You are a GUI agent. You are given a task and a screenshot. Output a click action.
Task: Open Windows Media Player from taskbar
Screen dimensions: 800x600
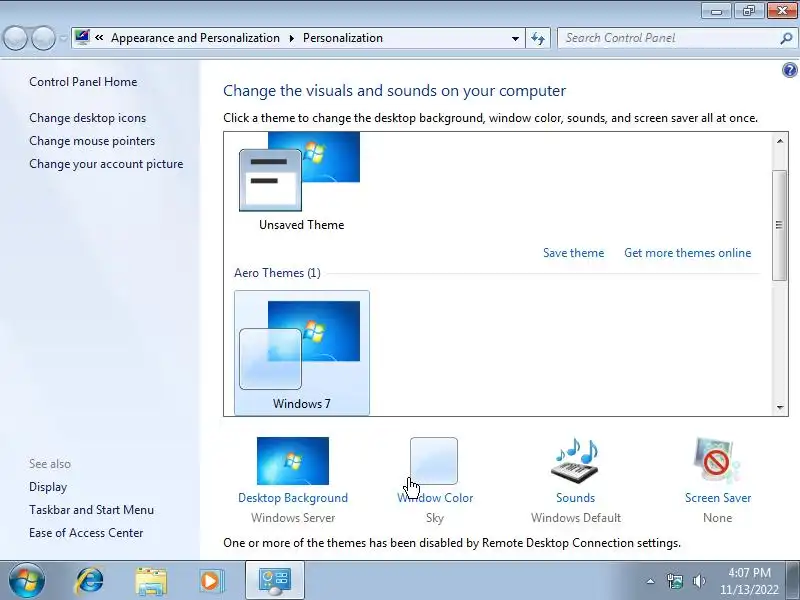coord(210,581)
